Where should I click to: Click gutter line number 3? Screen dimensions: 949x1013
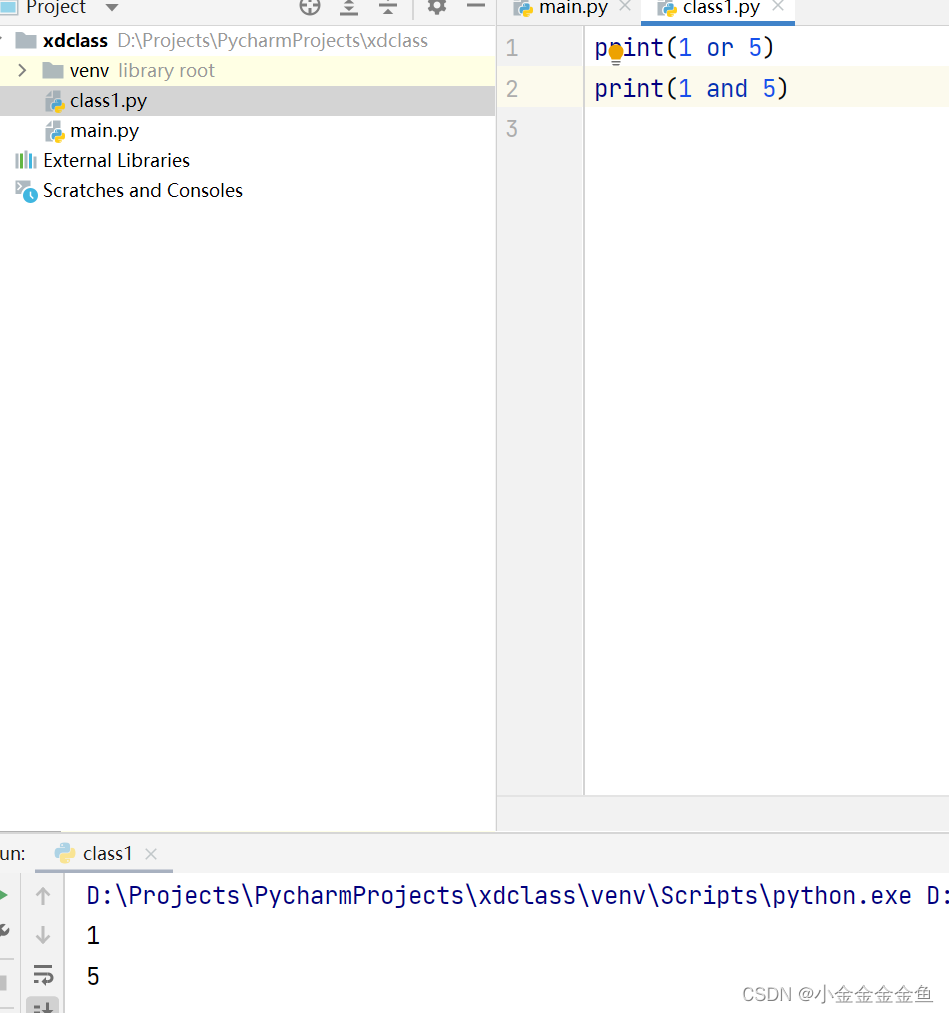coord(512,129)
